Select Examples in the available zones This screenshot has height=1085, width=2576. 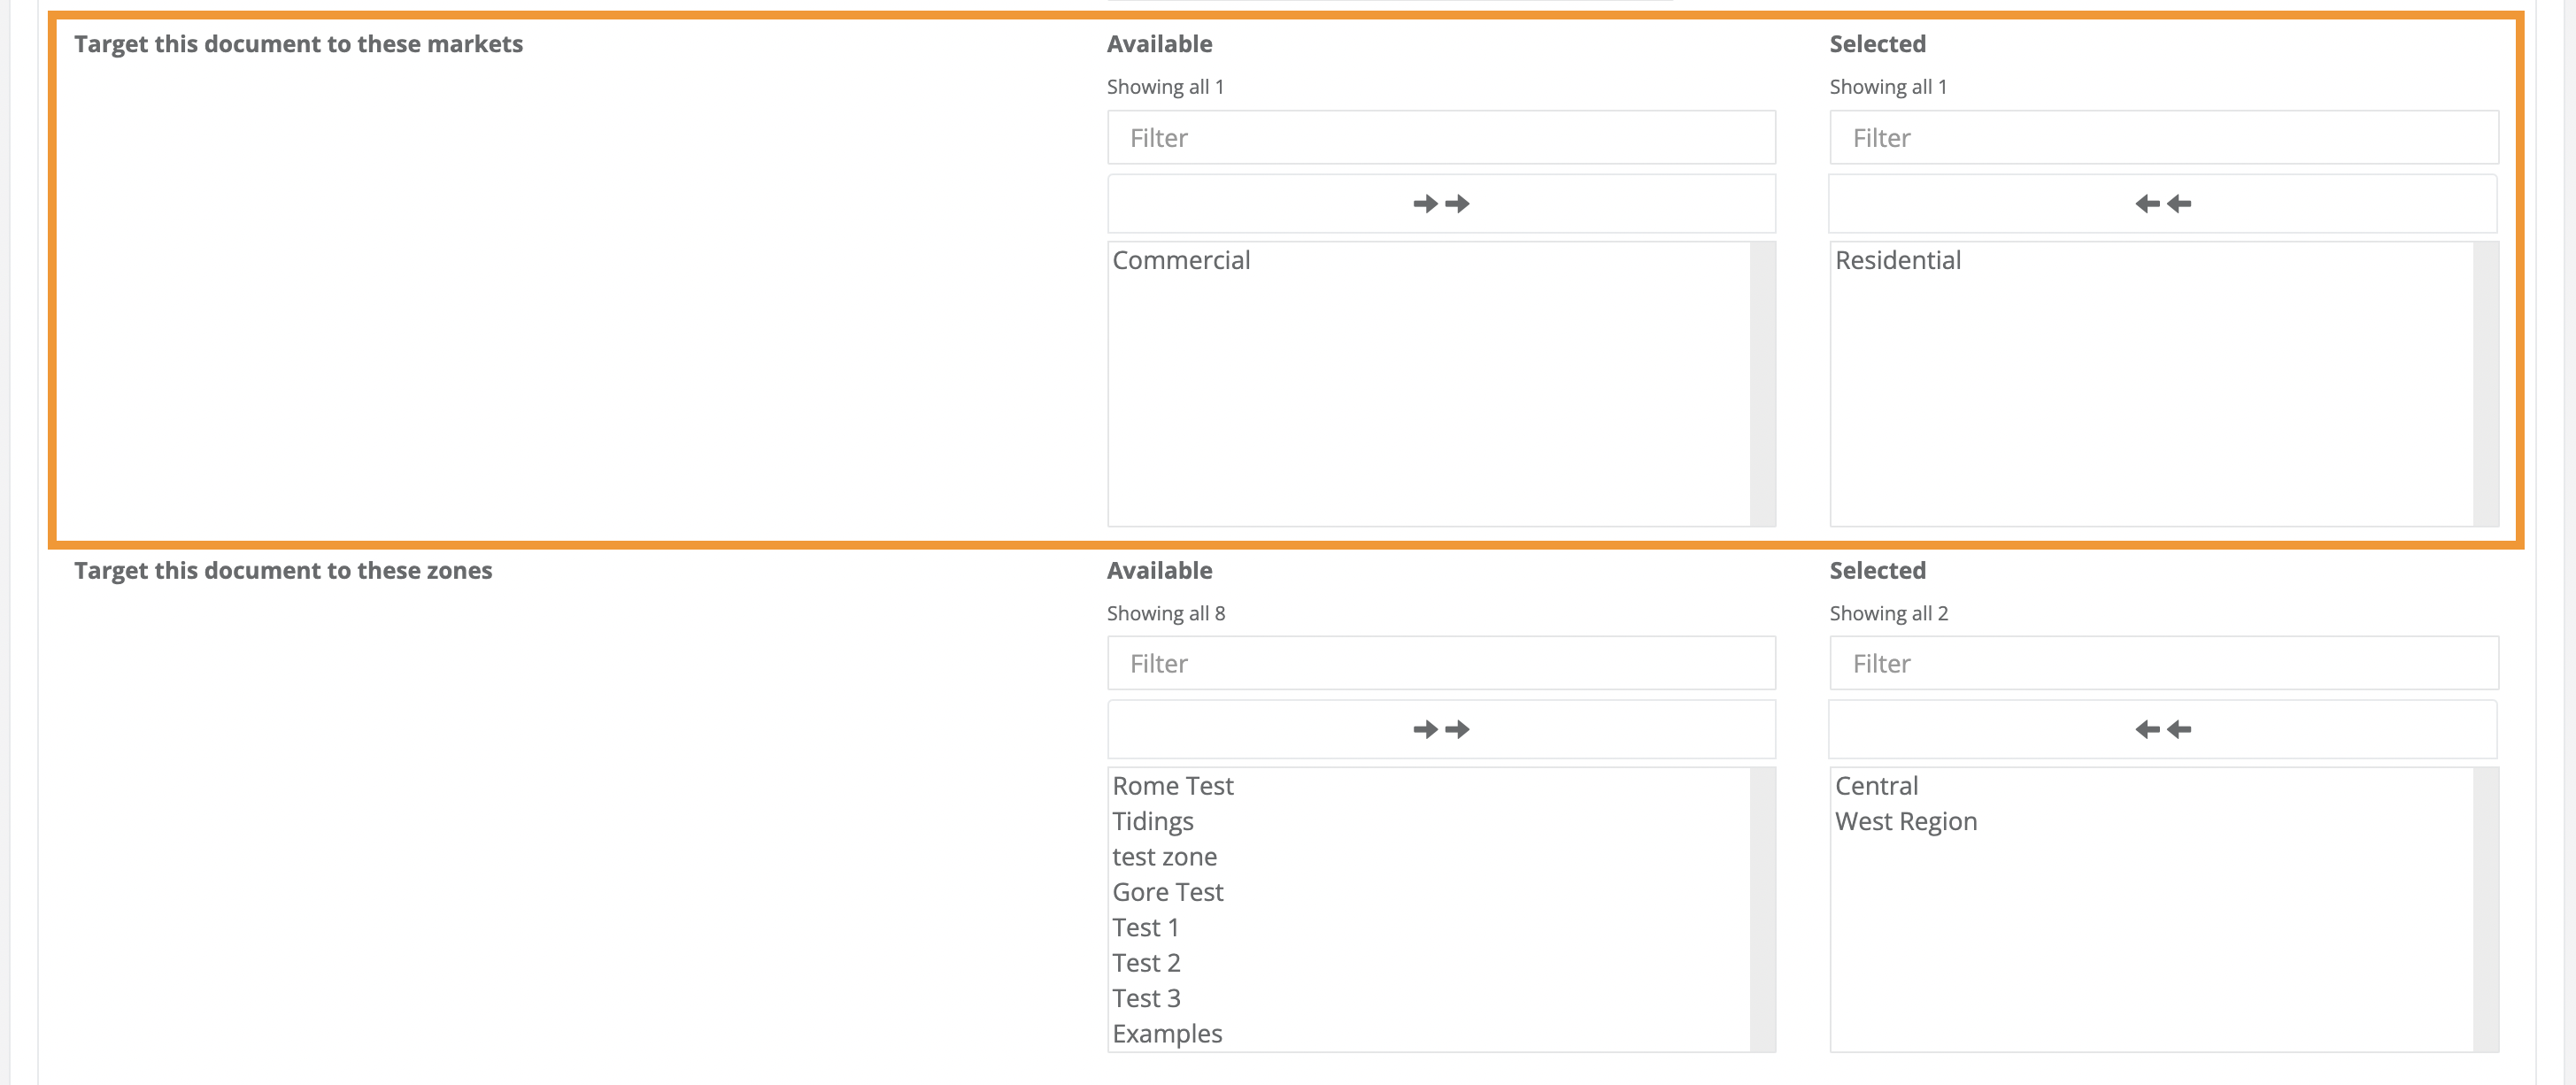coord(1168,1033)
